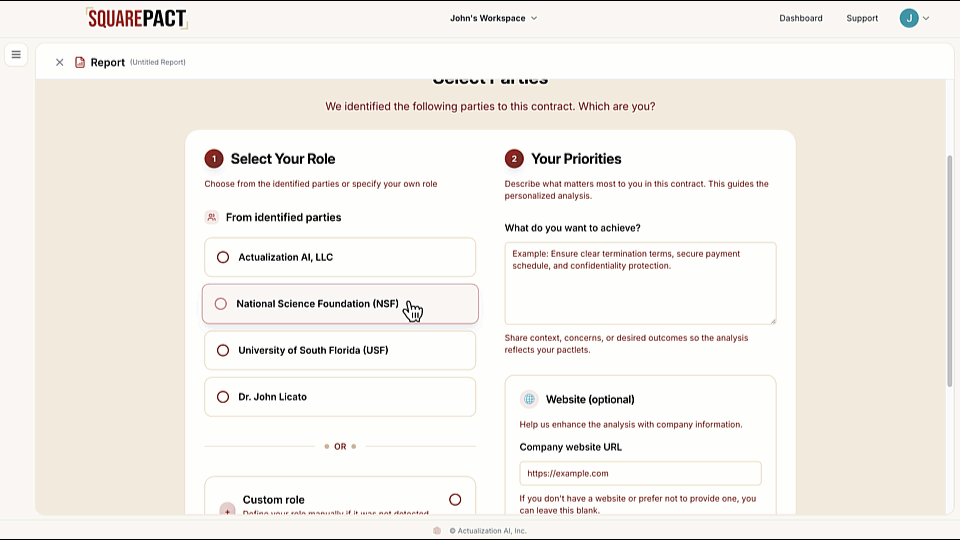The image size is (960, 540).
Task: Select Actualization AI, LLC radio
Action: click(223, 257)
